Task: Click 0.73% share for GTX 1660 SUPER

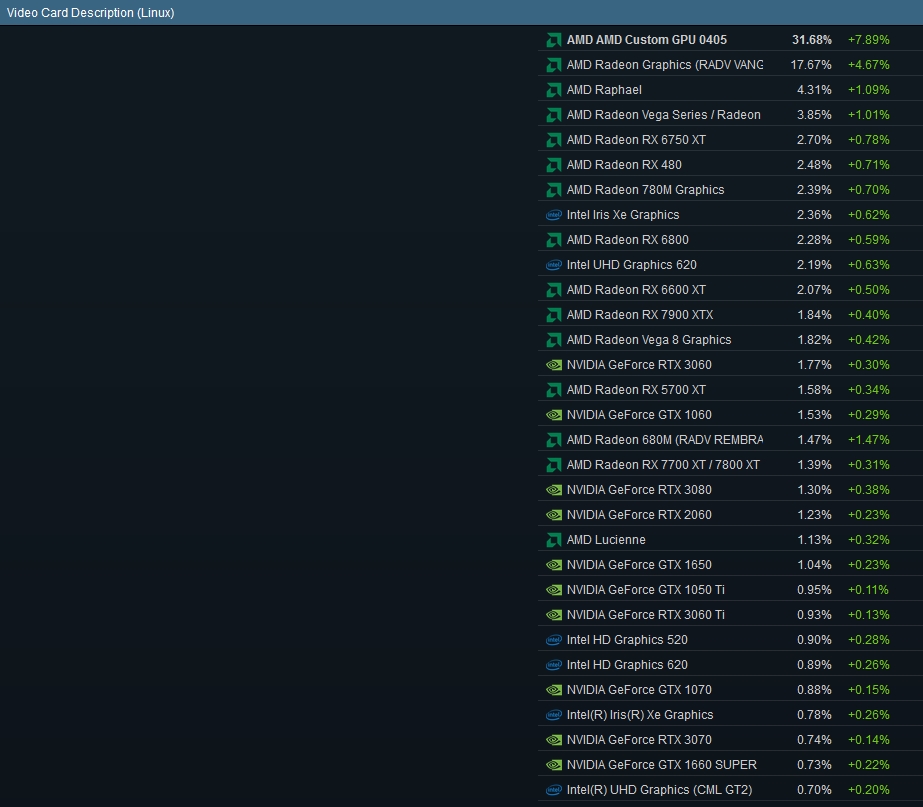Action: [814, 765]
